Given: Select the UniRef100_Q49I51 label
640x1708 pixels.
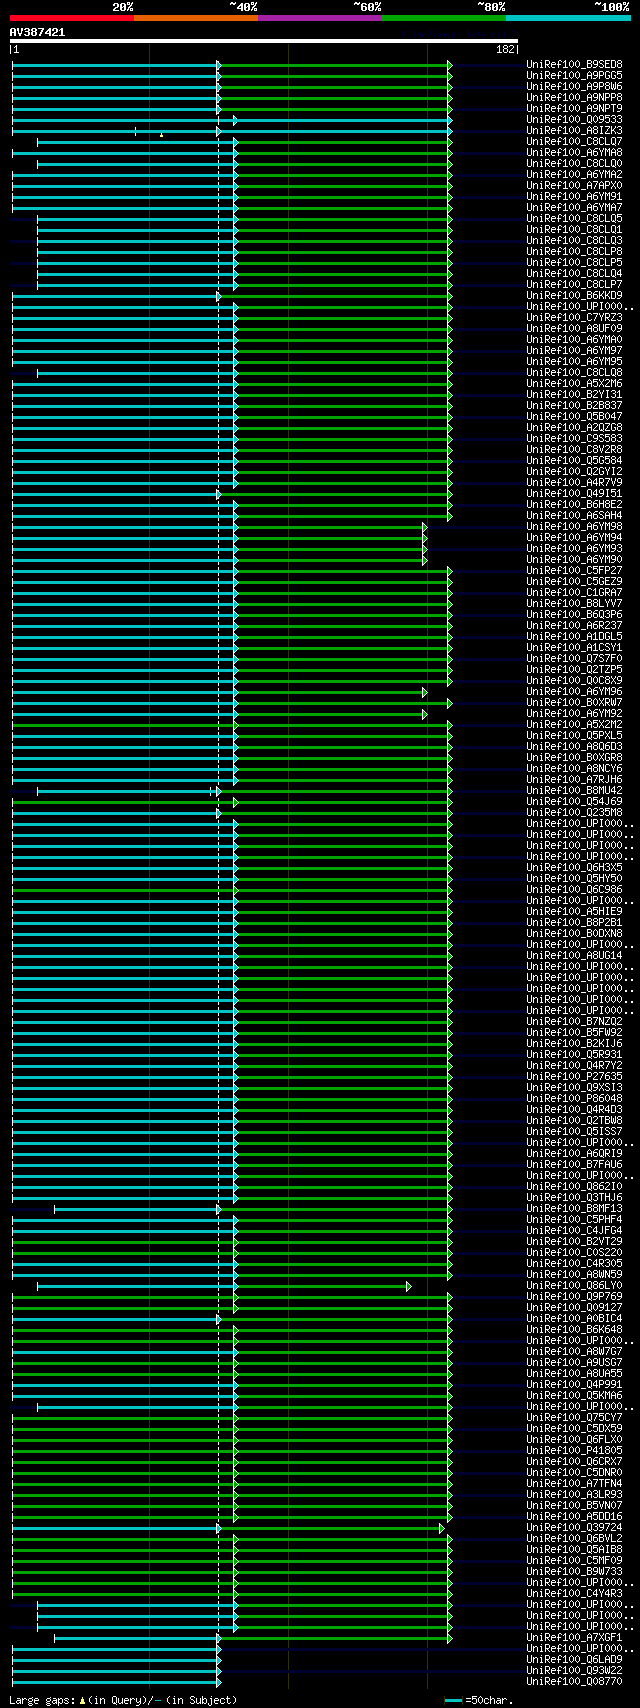Looking at the screenshot, I should 574,494.
